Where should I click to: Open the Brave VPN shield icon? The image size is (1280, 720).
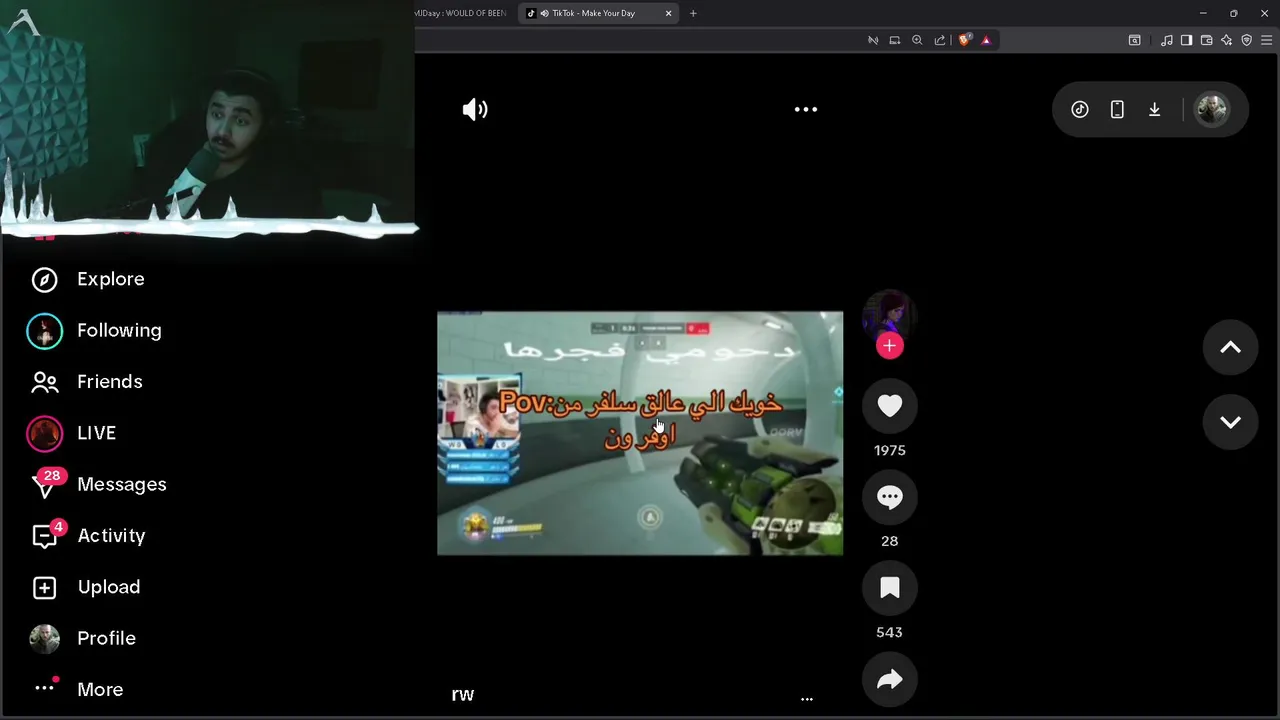point(1246,40)
